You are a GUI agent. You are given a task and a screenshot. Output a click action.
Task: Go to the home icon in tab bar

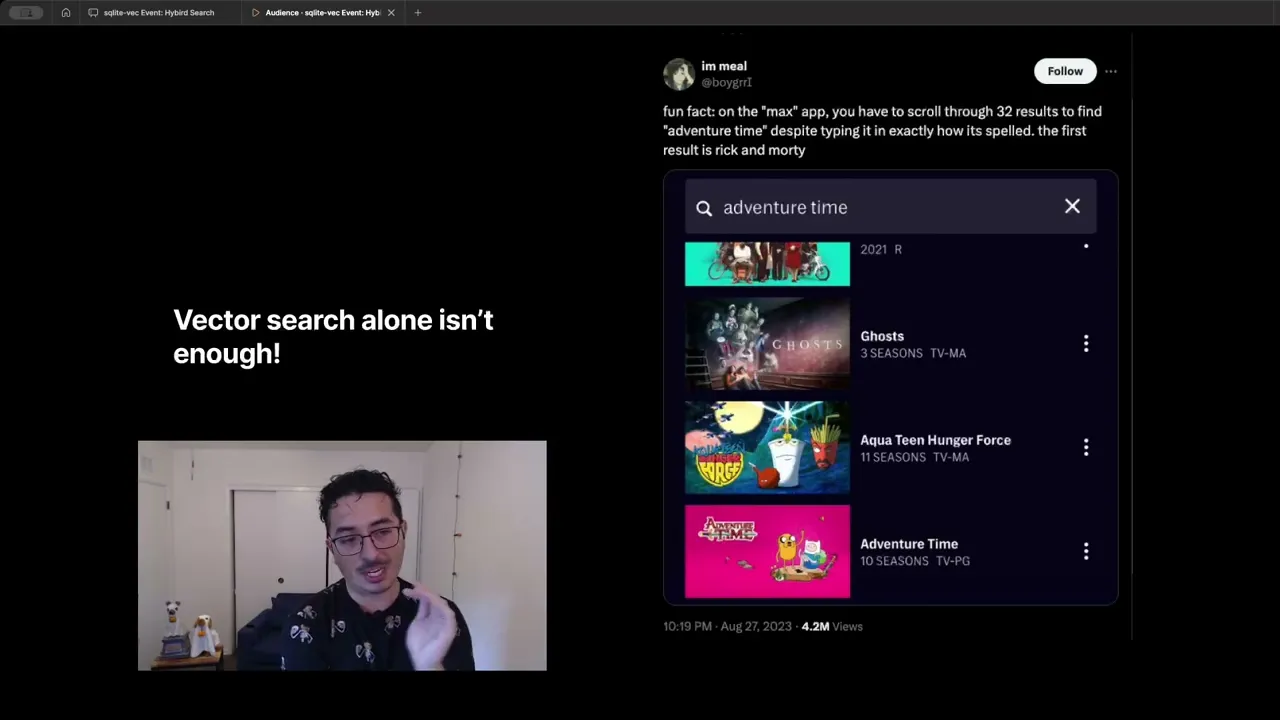click(66, 13)
